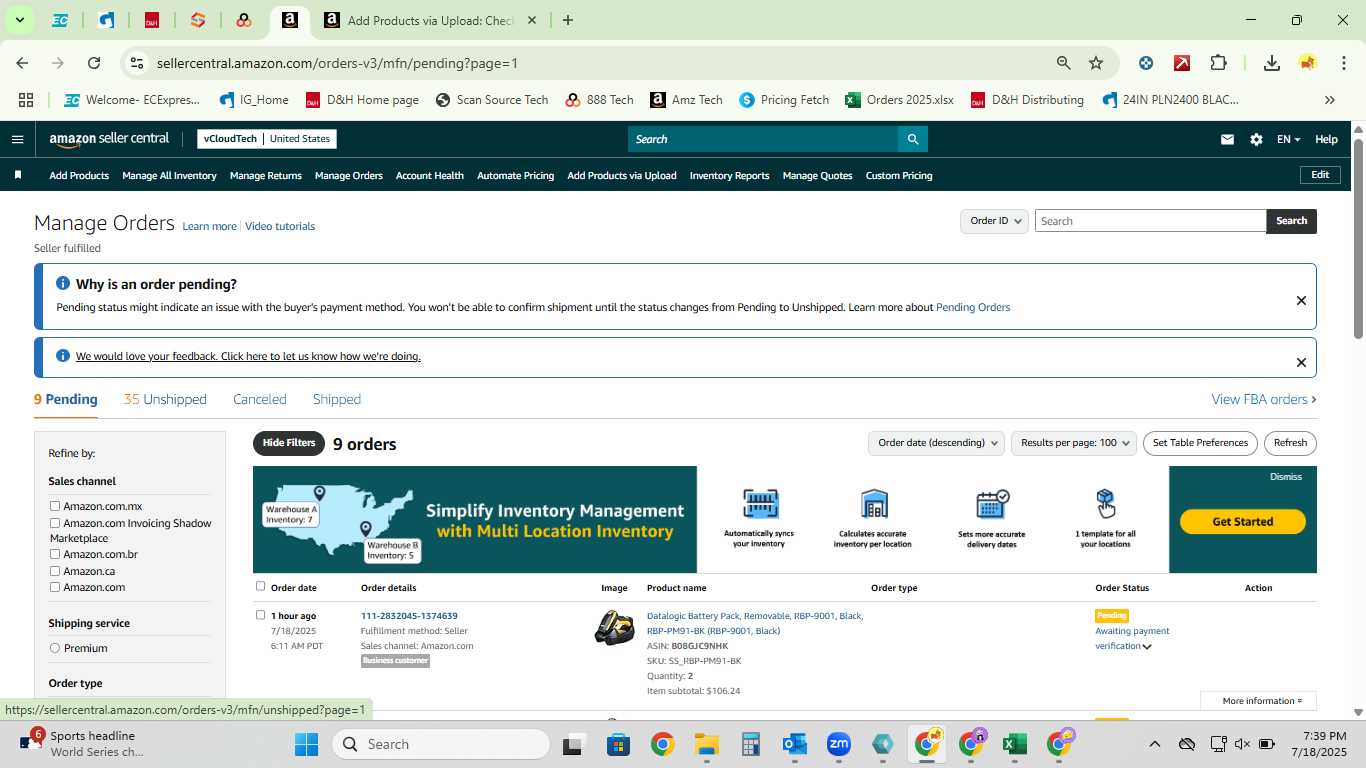Open Add Products via Upload menu item
Viewport: 1366px width, 768px height.
[622, 176]
